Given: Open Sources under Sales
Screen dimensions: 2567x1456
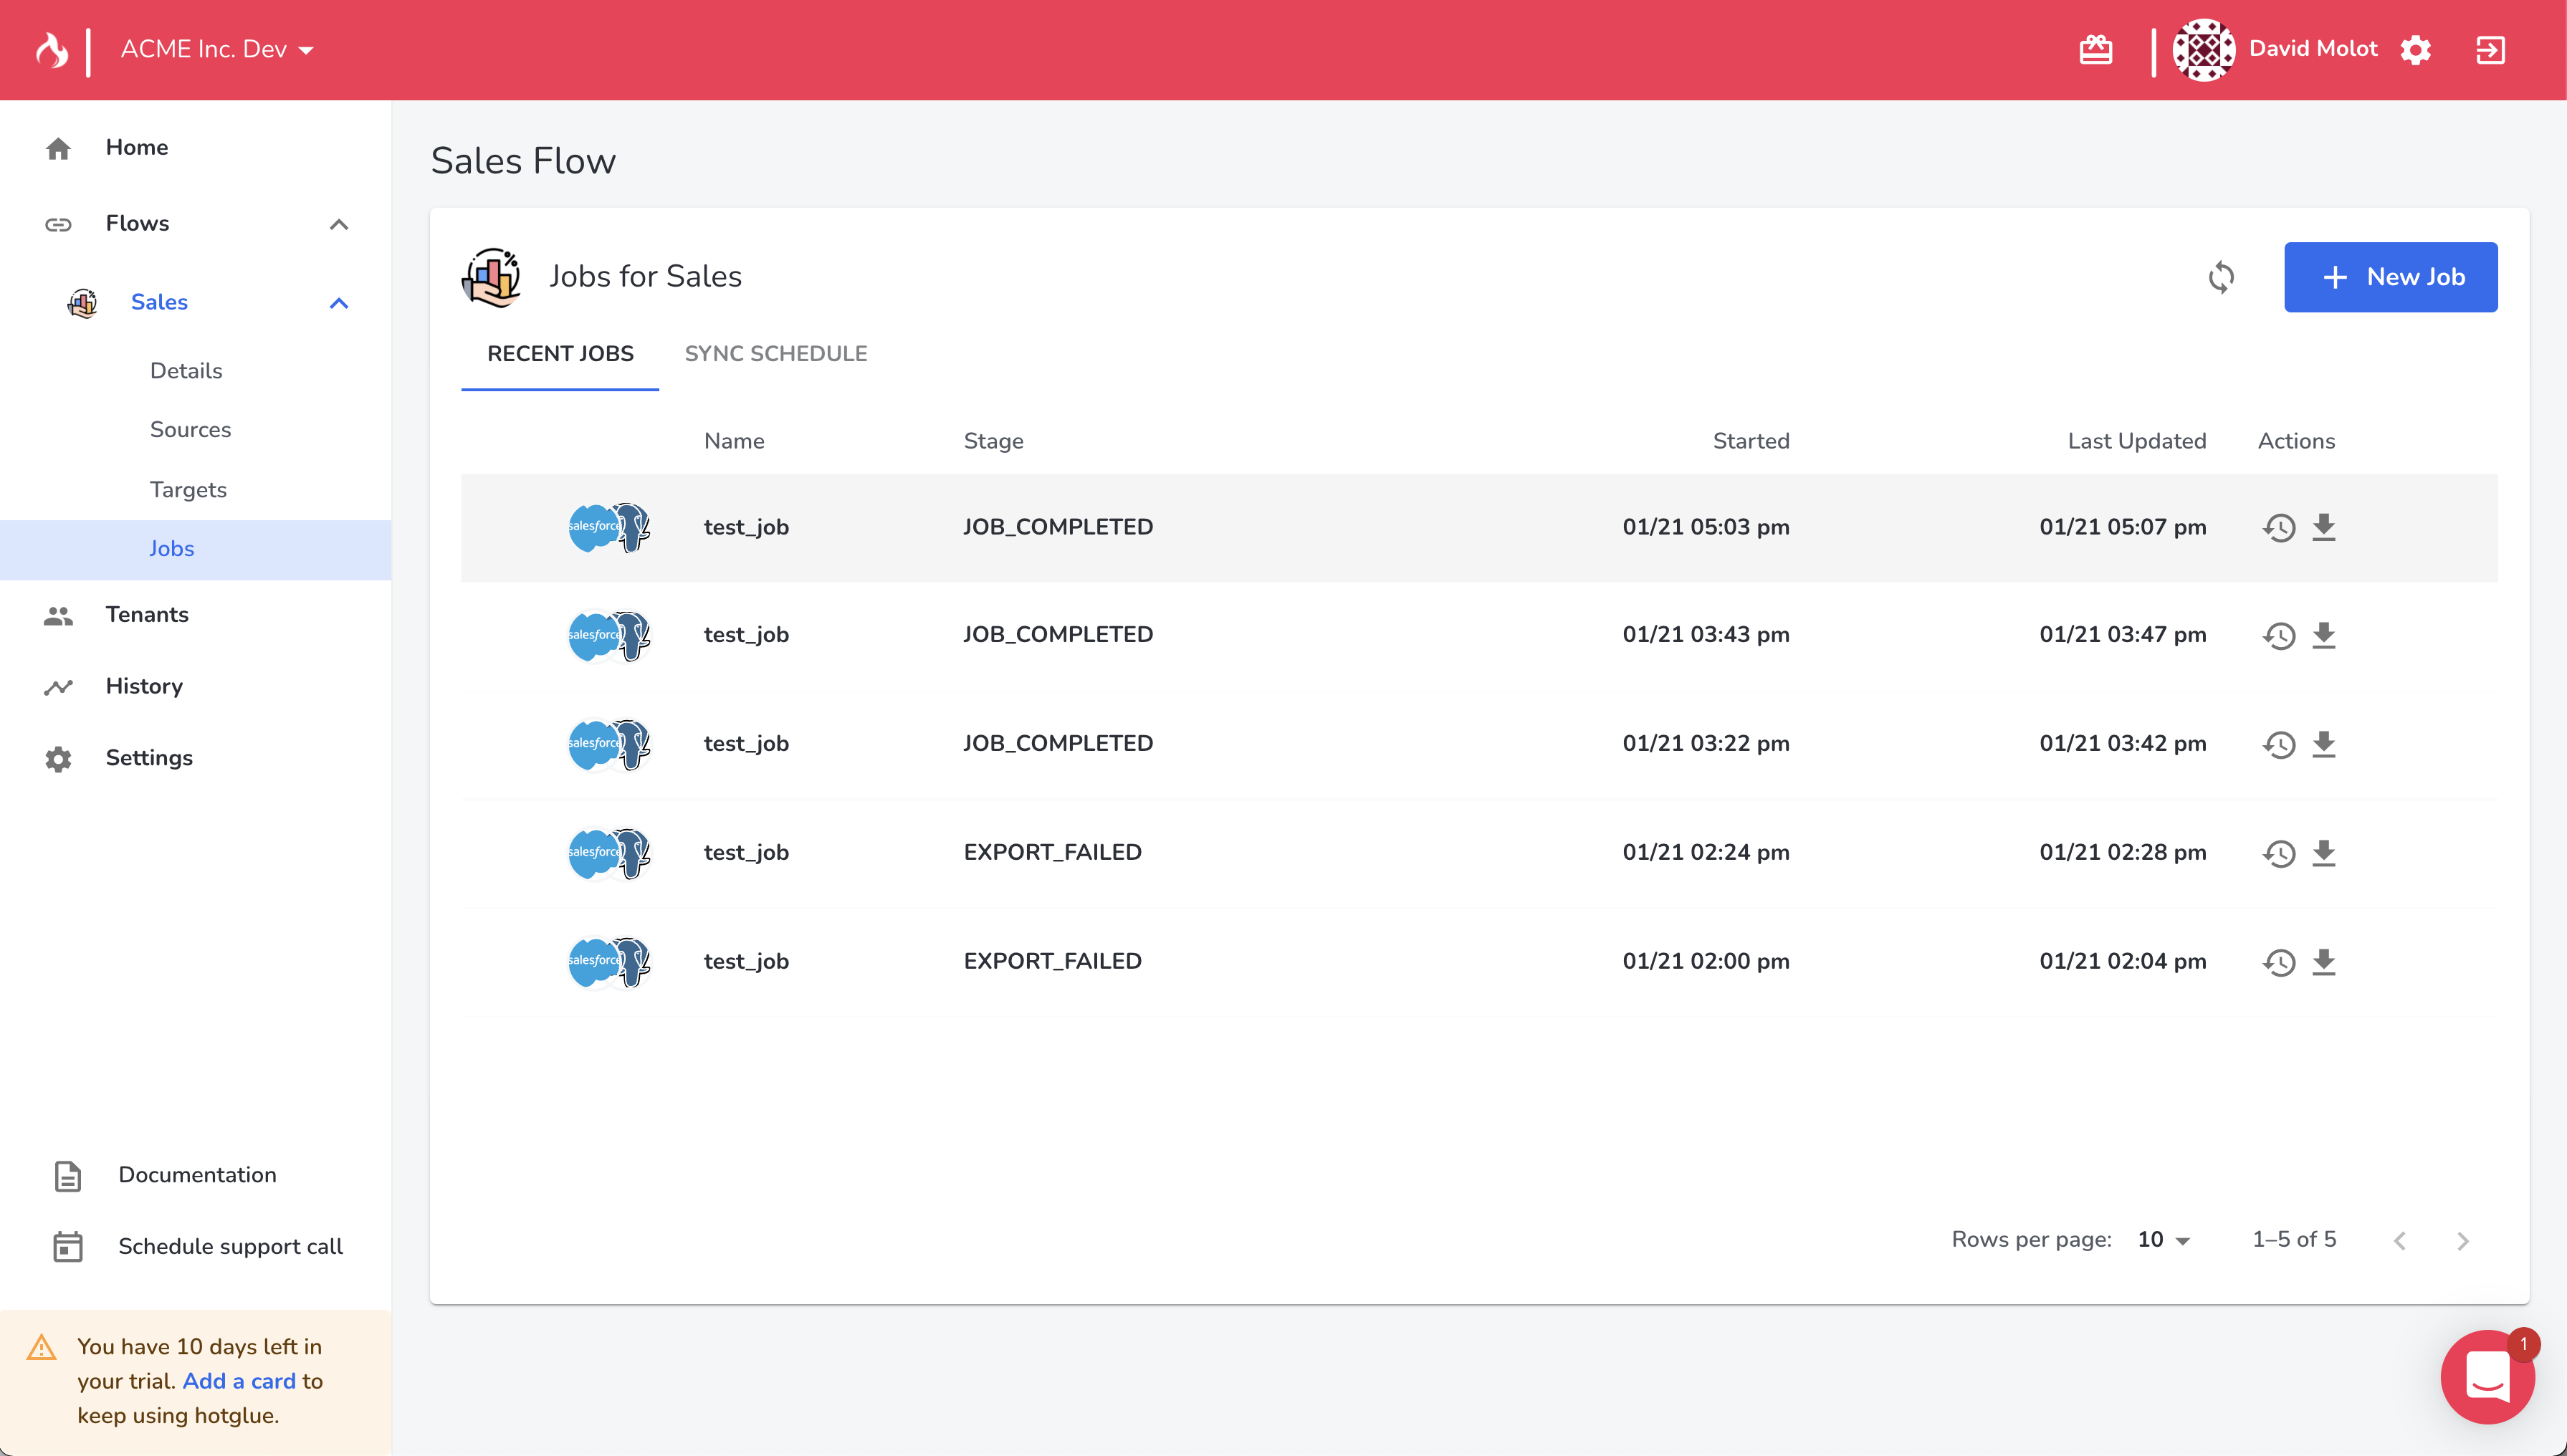Looking at the screenshot, I should [190, 430].
